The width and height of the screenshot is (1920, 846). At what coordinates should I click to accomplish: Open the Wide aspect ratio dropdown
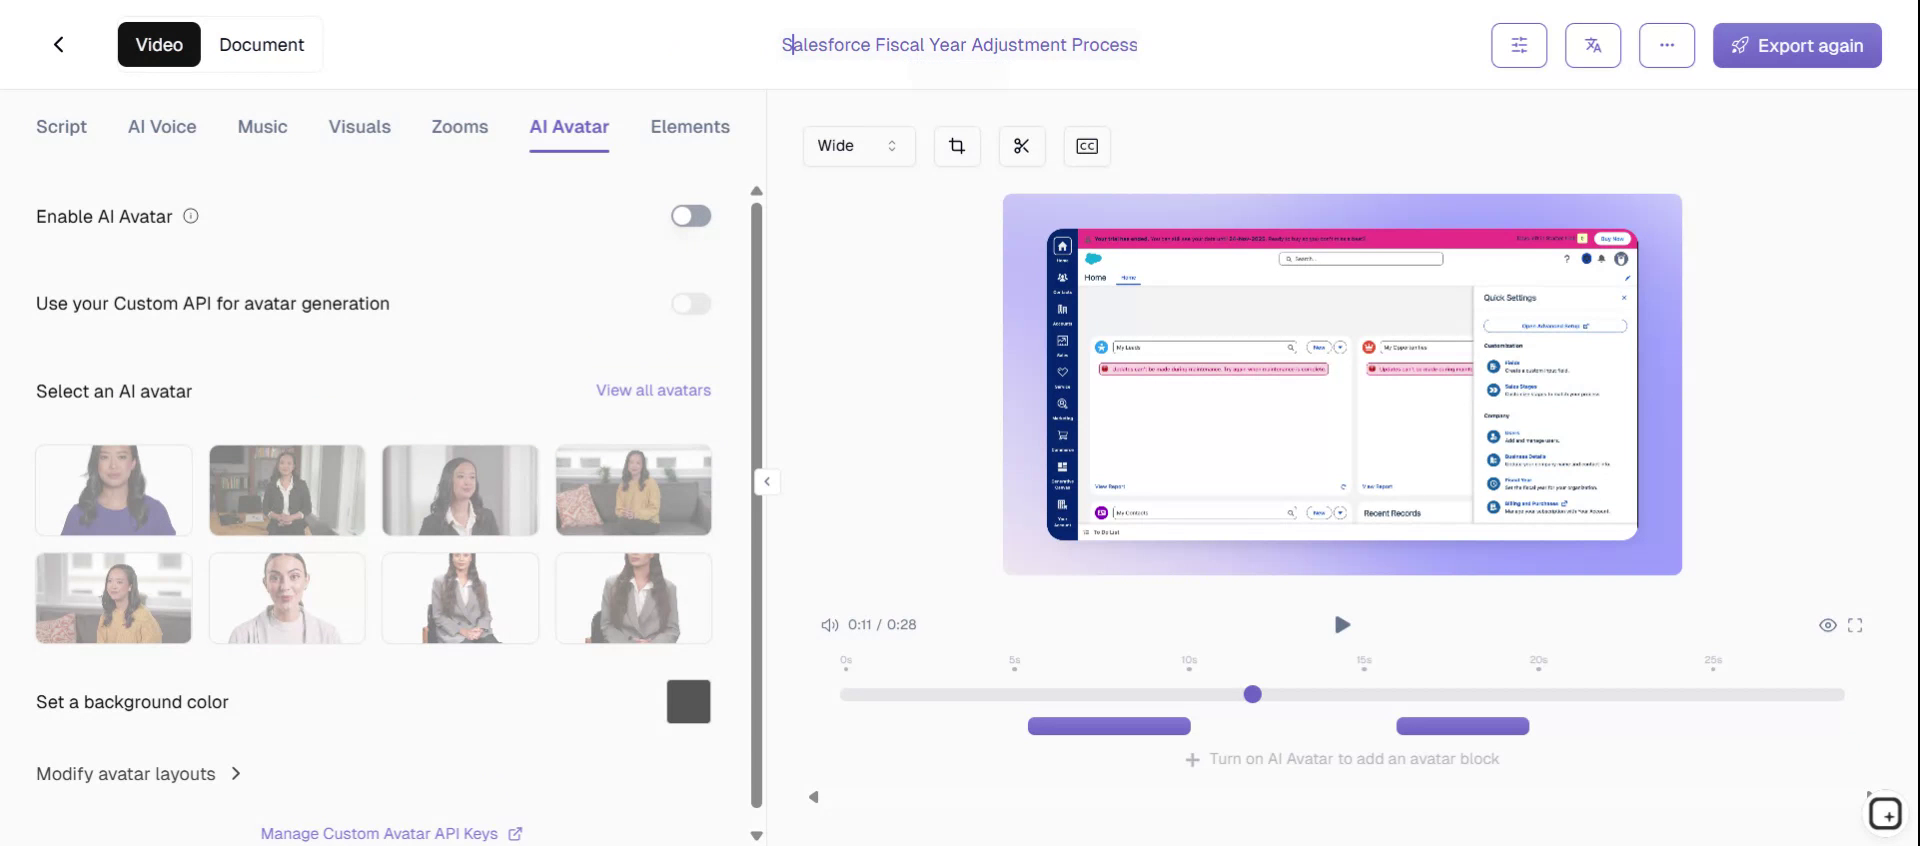pyautogui.click(x=859, y=146)
